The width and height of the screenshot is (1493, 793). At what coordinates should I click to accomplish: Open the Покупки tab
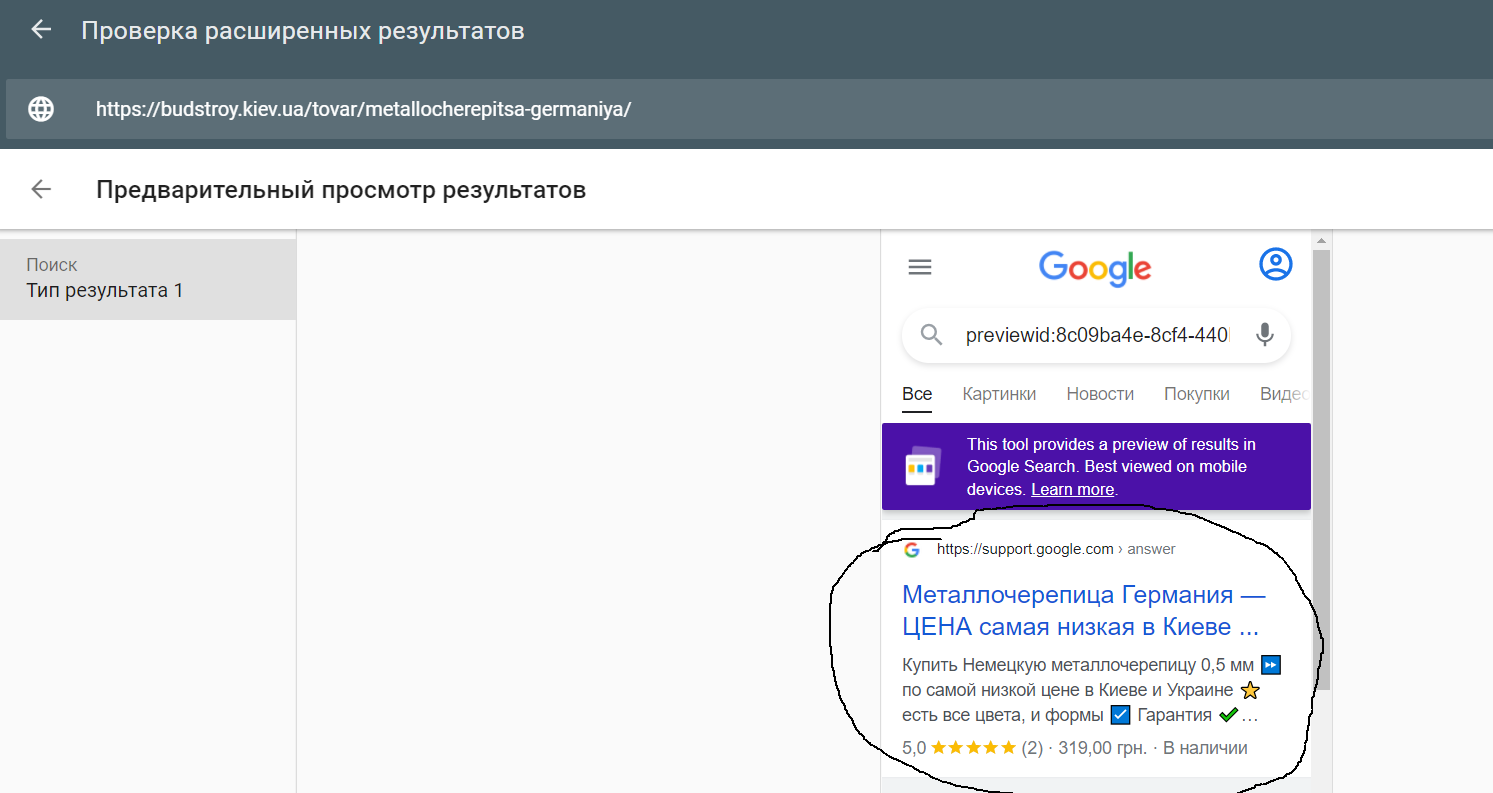(x=1197, y=394)
